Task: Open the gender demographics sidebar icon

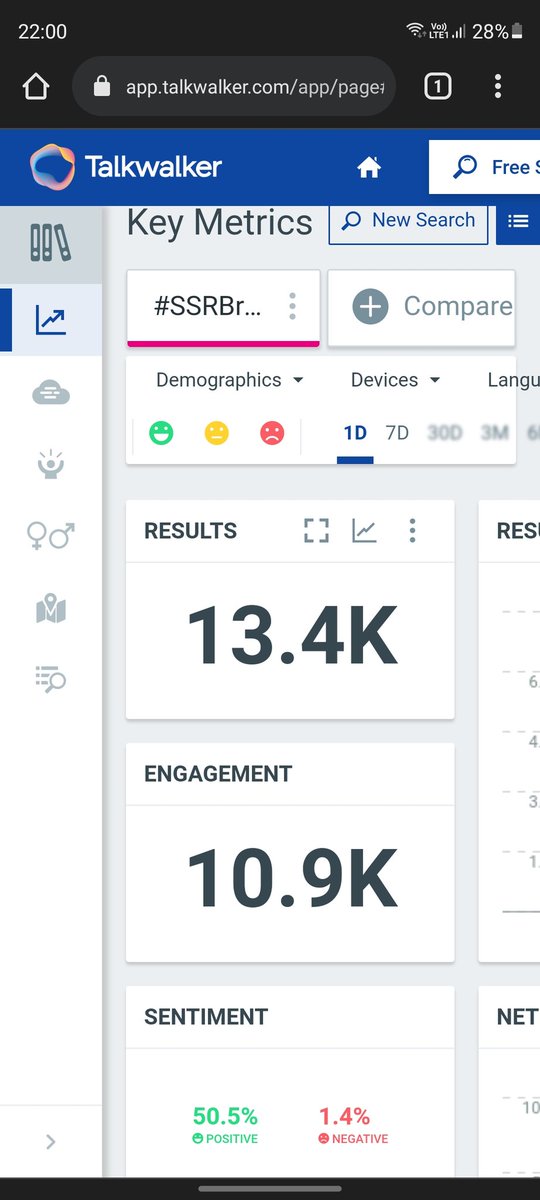Action: pos(50,536)
